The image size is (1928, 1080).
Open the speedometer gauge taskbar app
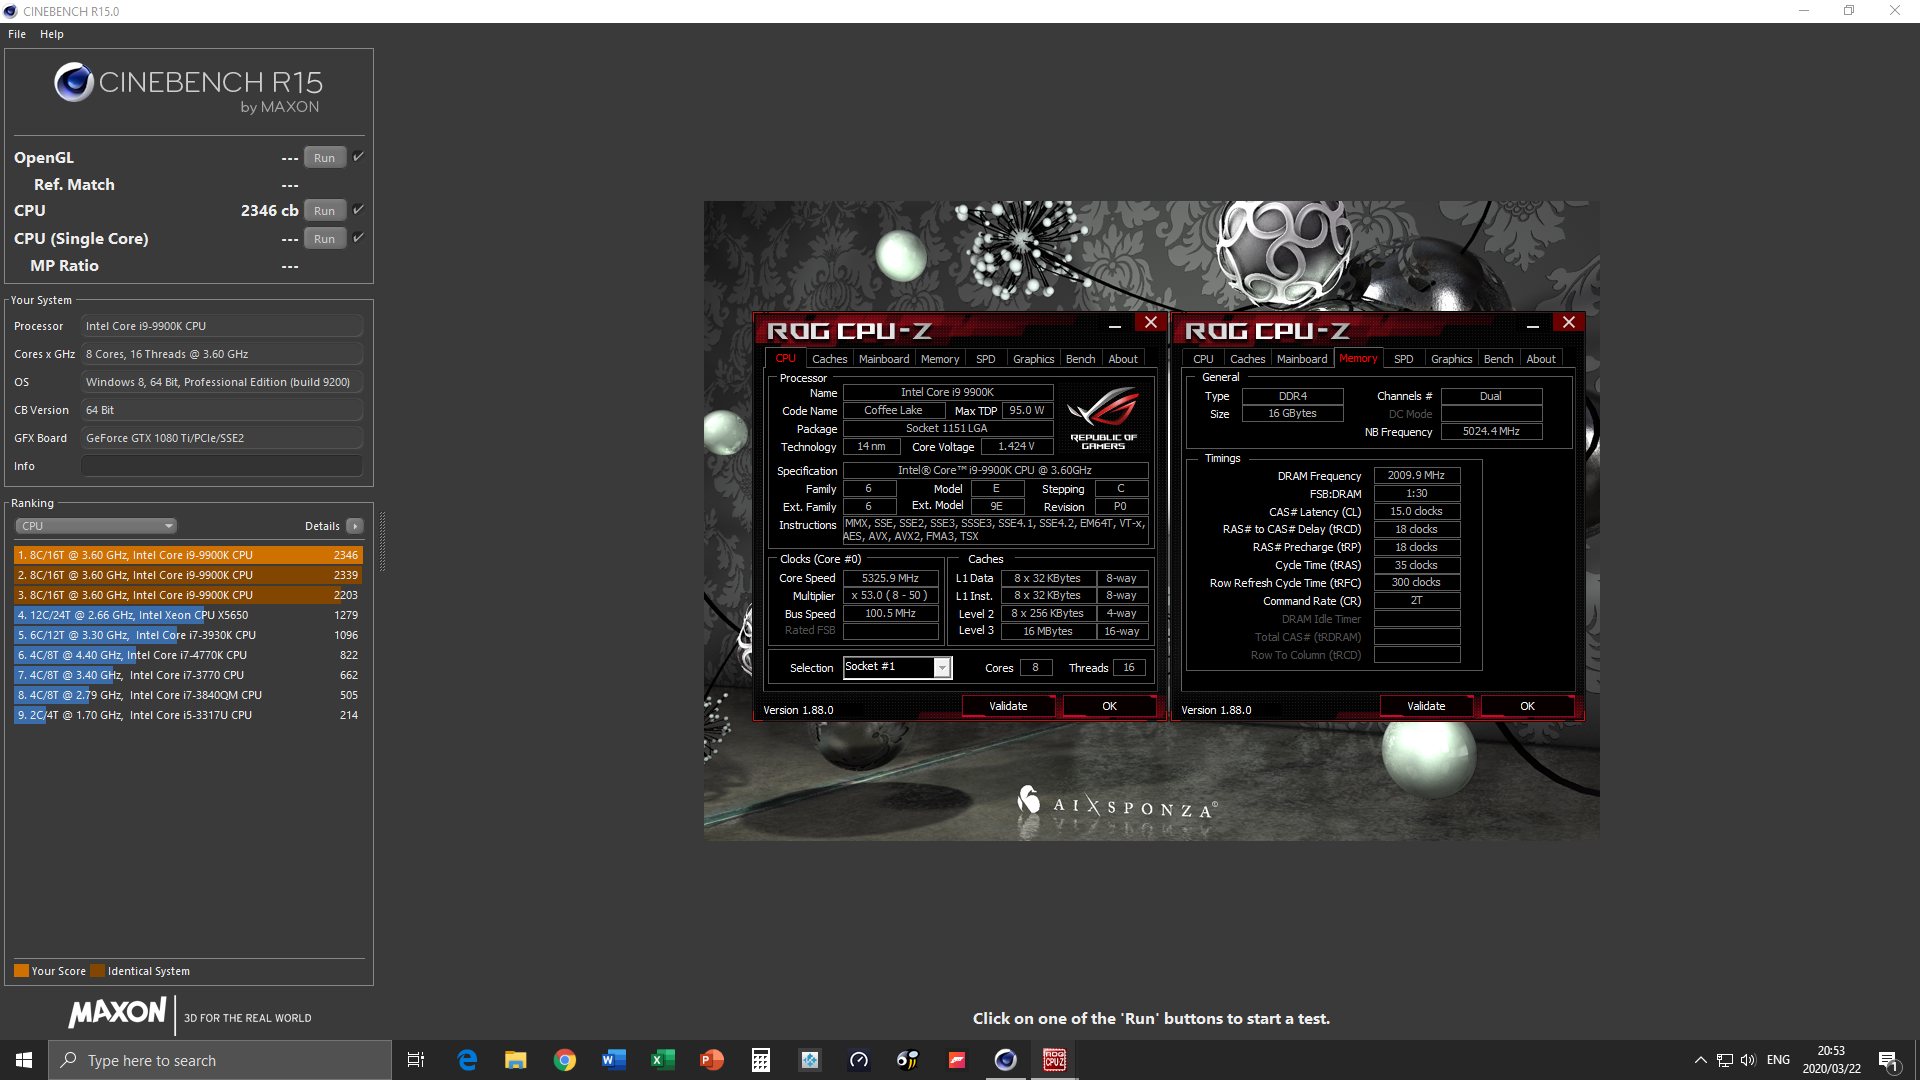[859, 1060]
